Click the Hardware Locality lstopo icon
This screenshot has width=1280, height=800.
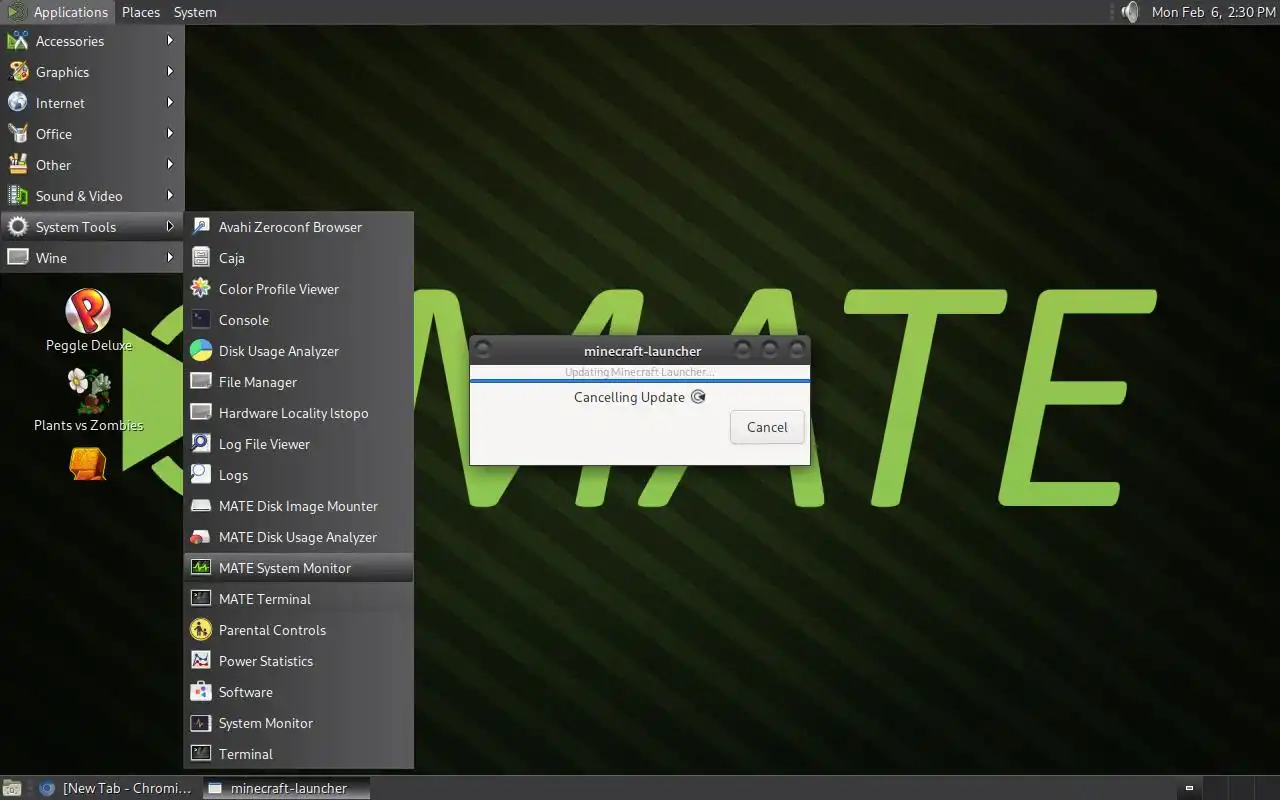[201, 413]
